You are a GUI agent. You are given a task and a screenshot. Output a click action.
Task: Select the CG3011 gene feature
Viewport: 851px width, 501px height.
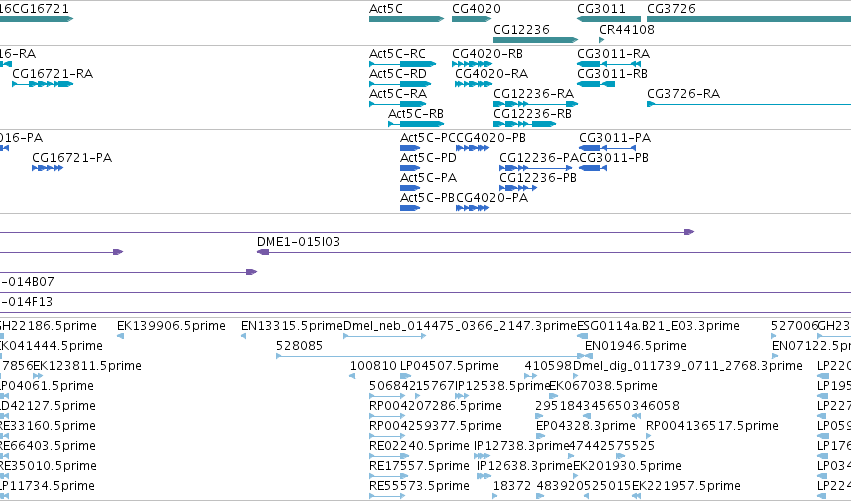coord(608,19)
